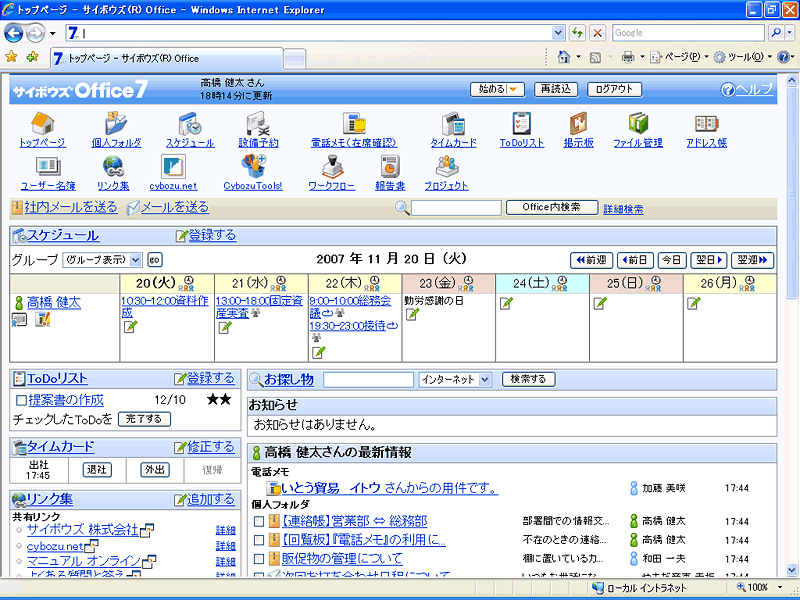Check the 提案書の作成 ToDo checkbox
The image size is (800, 600).
(x=21, y=401)
